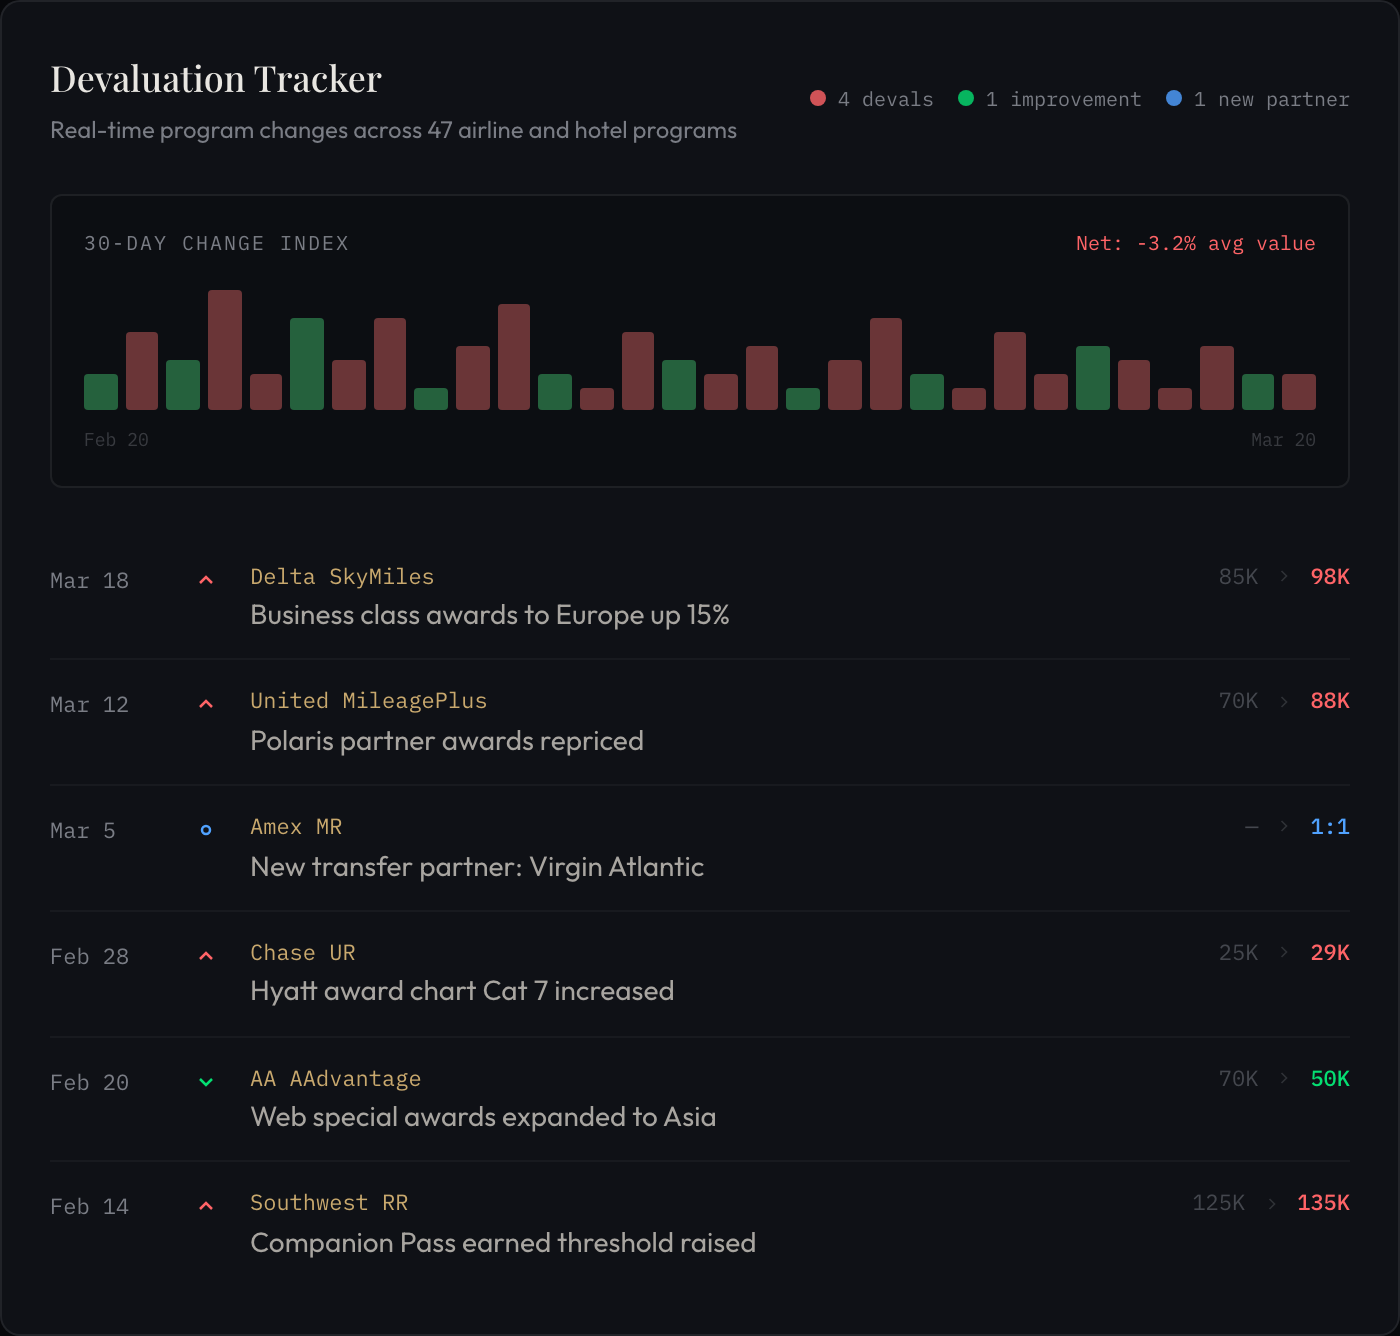Open details via arrow beside 1:1 on Amex row
Viewport: 1400px width, 1336px height.
pyautogui.click(x=1283, y=827)
